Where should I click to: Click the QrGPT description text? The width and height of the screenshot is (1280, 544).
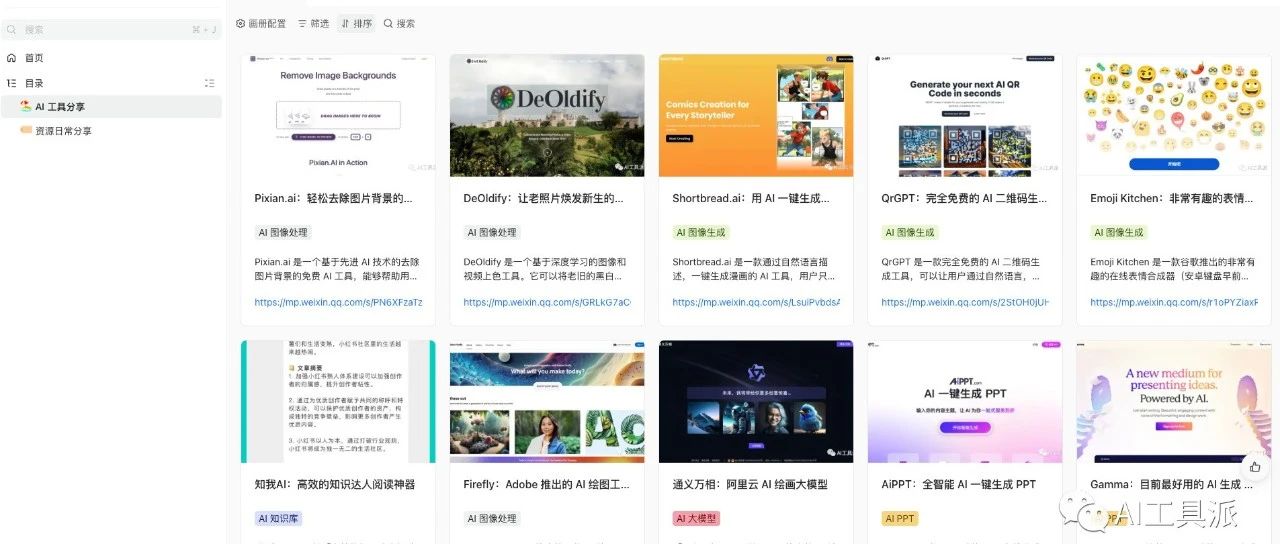963,269
